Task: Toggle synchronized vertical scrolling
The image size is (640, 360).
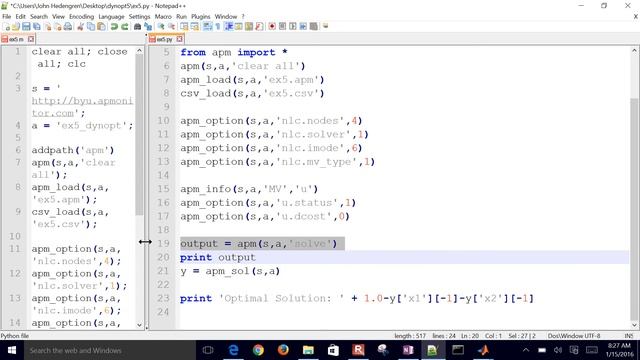Action: tap(184, 27)
